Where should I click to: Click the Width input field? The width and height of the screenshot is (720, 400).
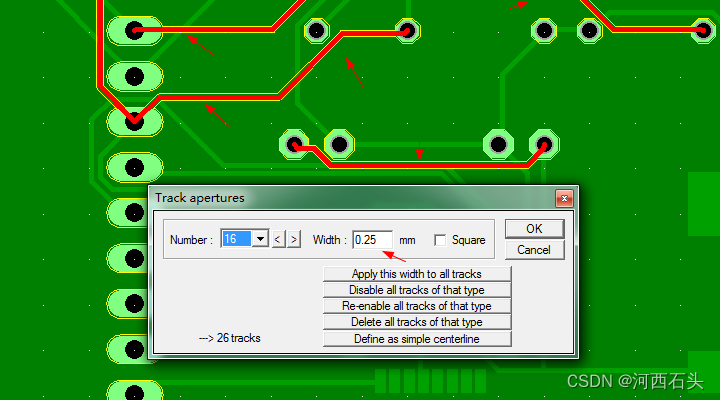point(372,240)
